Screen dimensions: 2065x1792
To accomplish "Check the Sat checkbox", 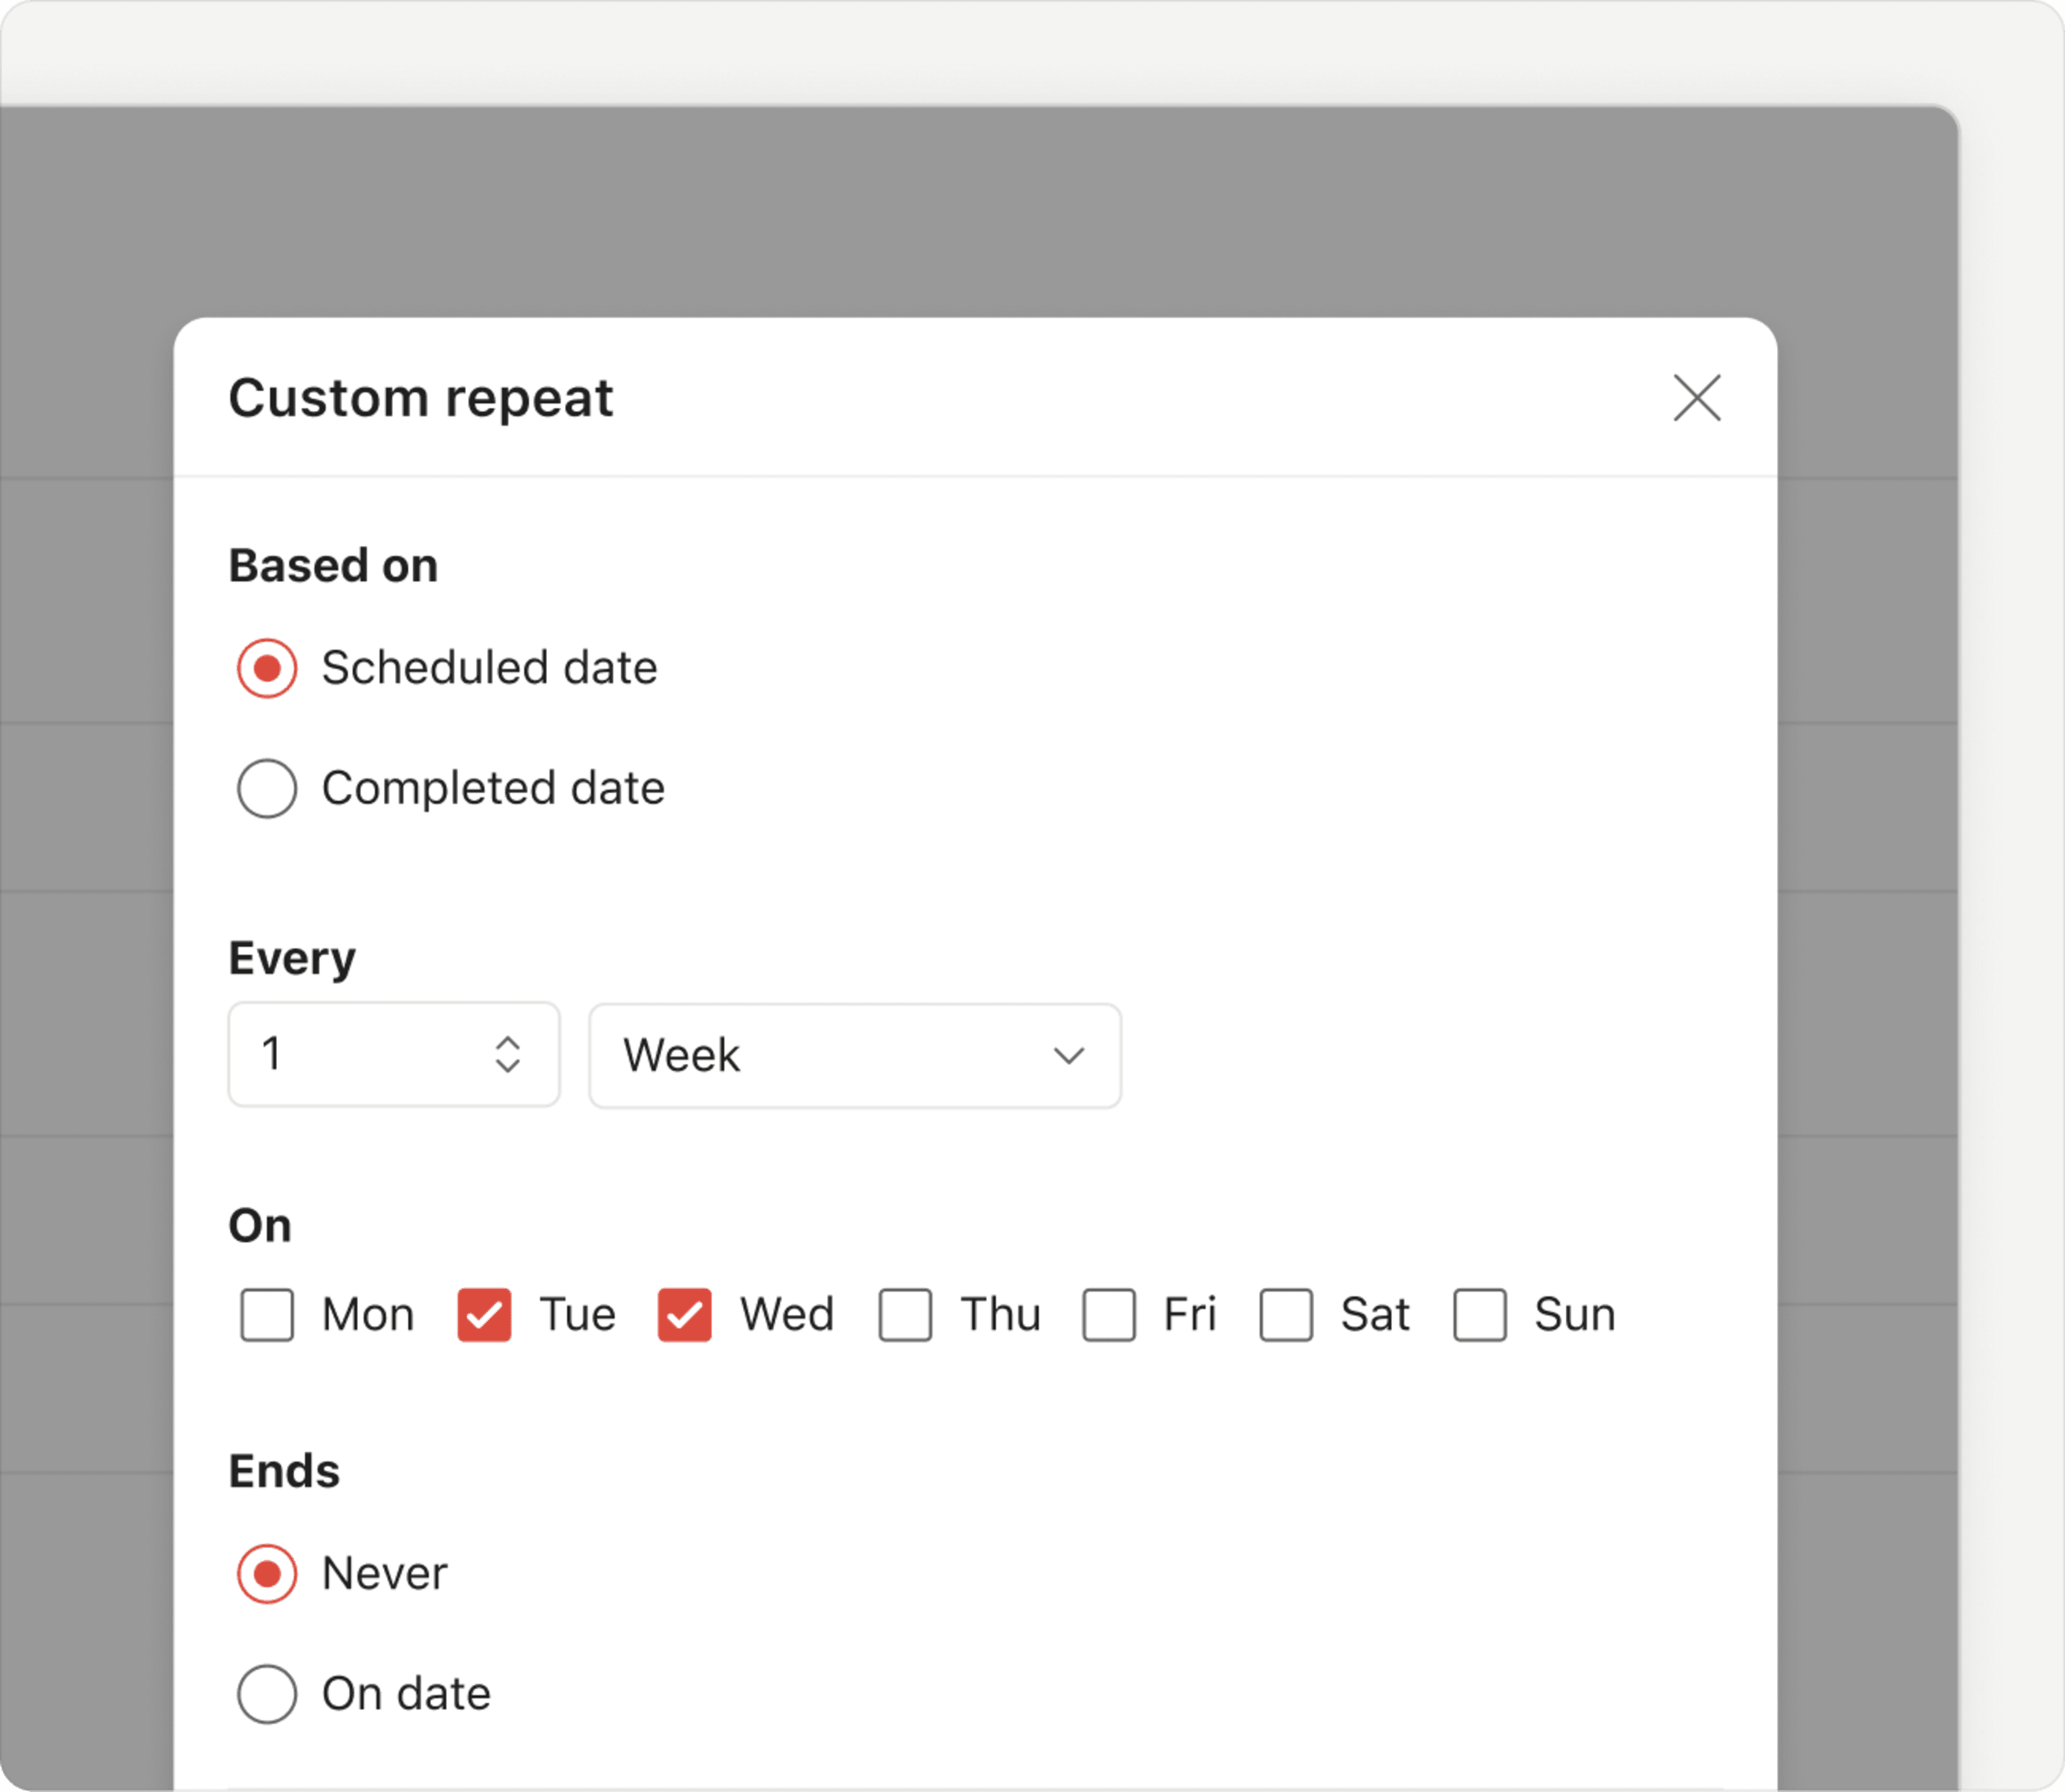I will tap(1286, 1315).
